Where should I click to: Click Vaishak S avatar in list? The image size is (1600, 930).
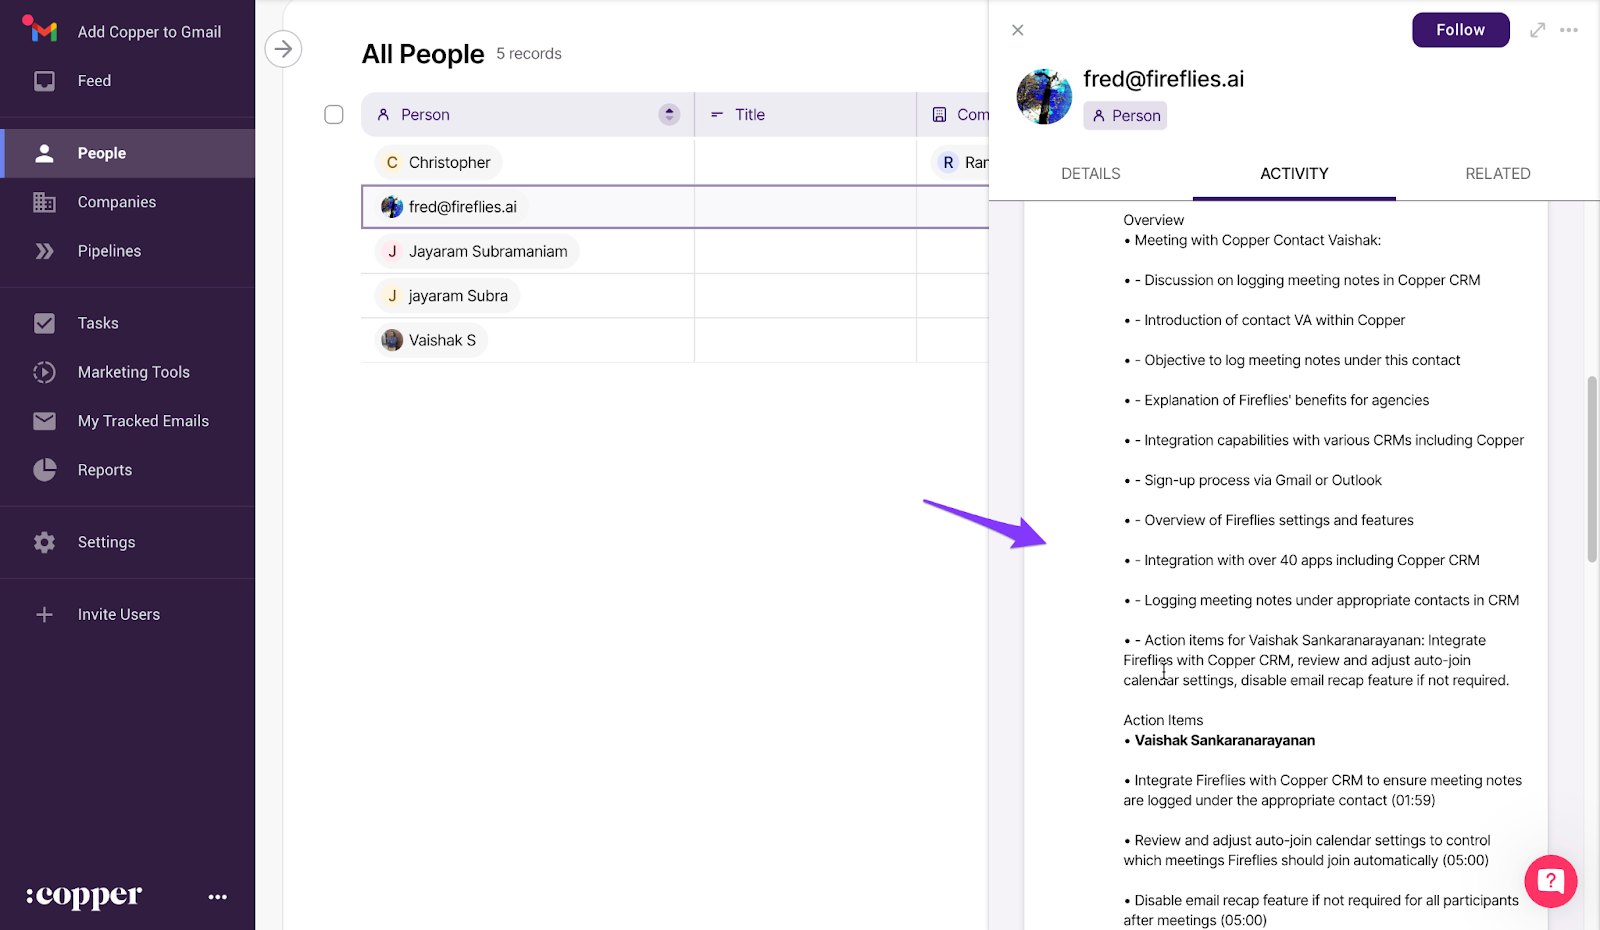click(x=392, y=340)
